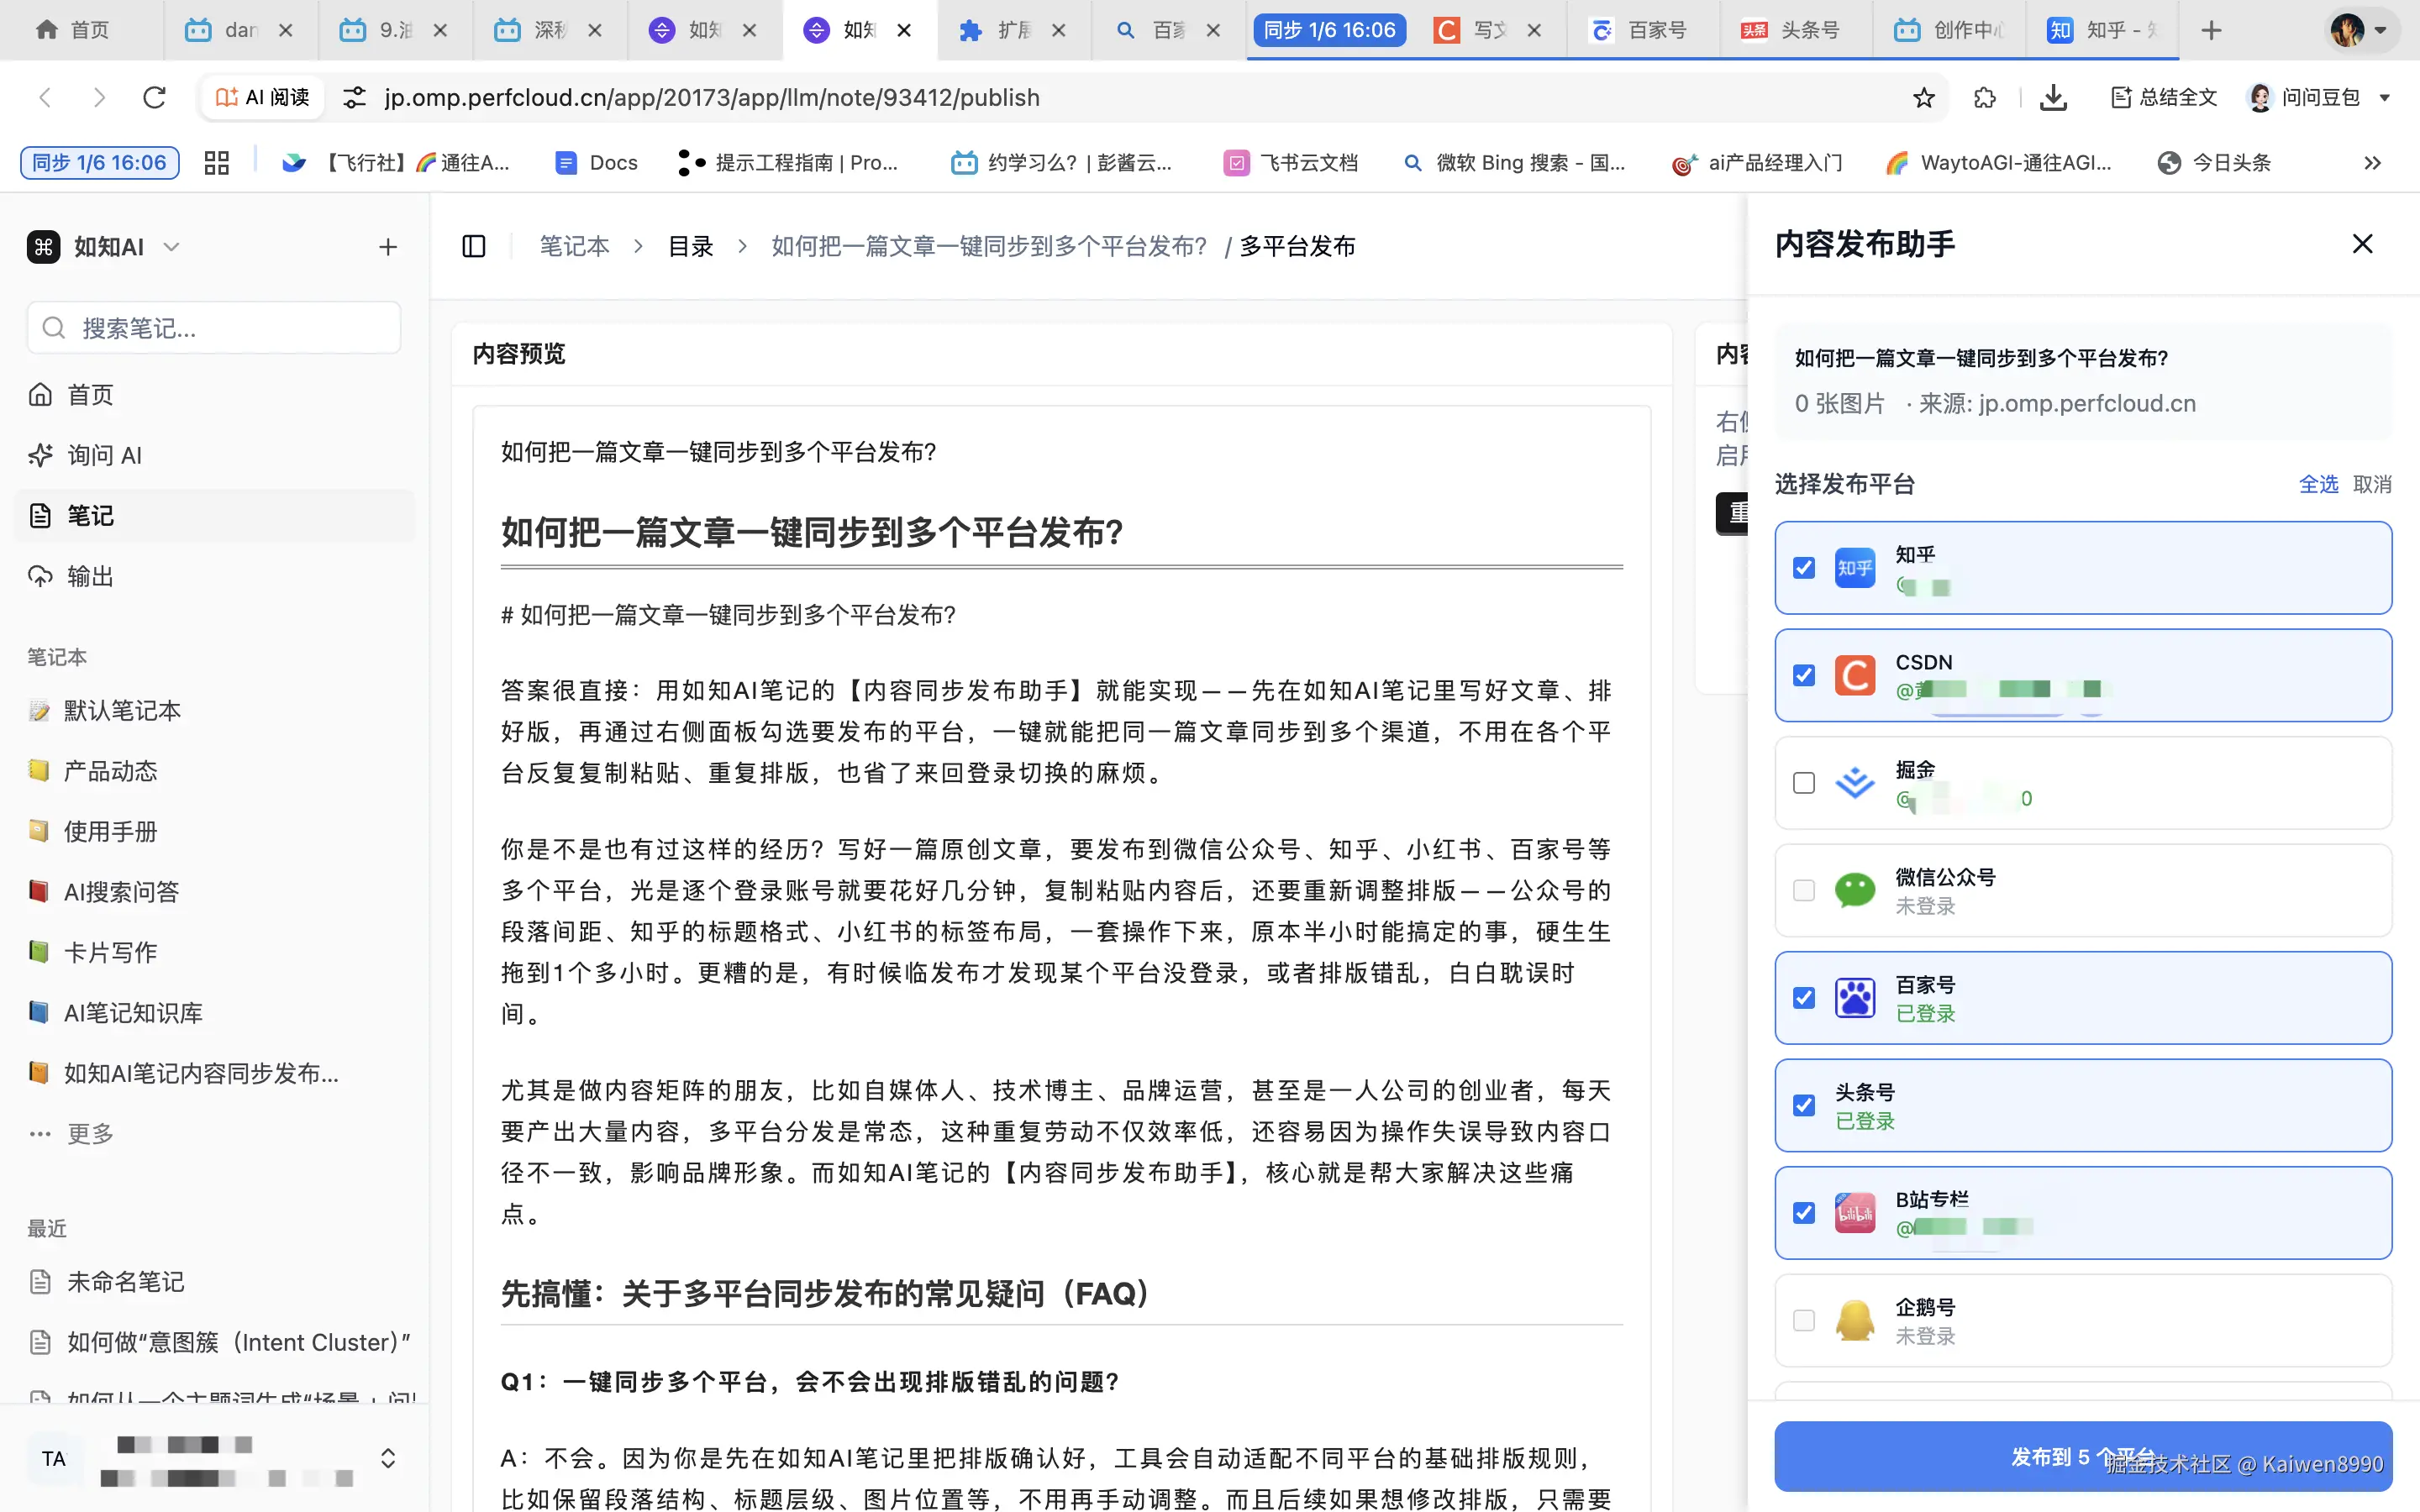Screen dimensions: 2420x1512
Task: Show hidden bookmarks with the double chevron
Action: [2372, 163]
